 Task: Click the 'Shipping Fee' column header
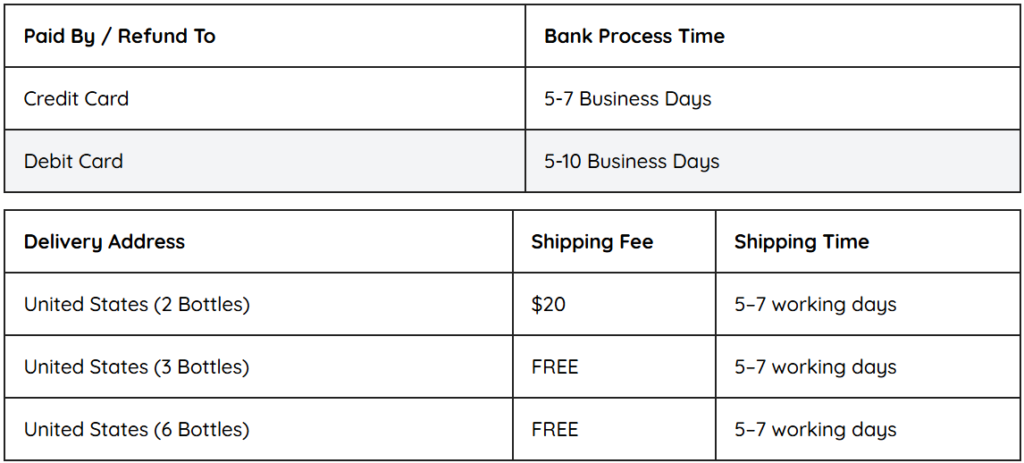click(614, 242)
